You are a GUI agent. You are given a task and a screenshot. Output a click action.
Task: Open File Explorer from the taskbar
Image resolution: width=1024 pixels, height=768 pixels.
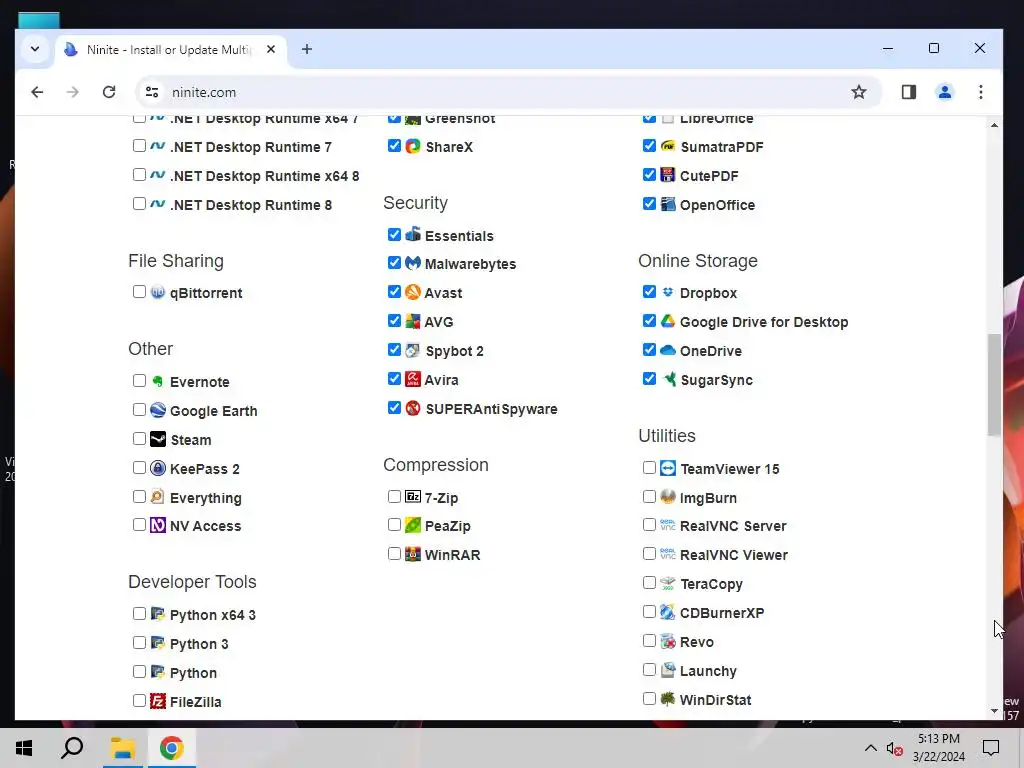click(122, 748)
